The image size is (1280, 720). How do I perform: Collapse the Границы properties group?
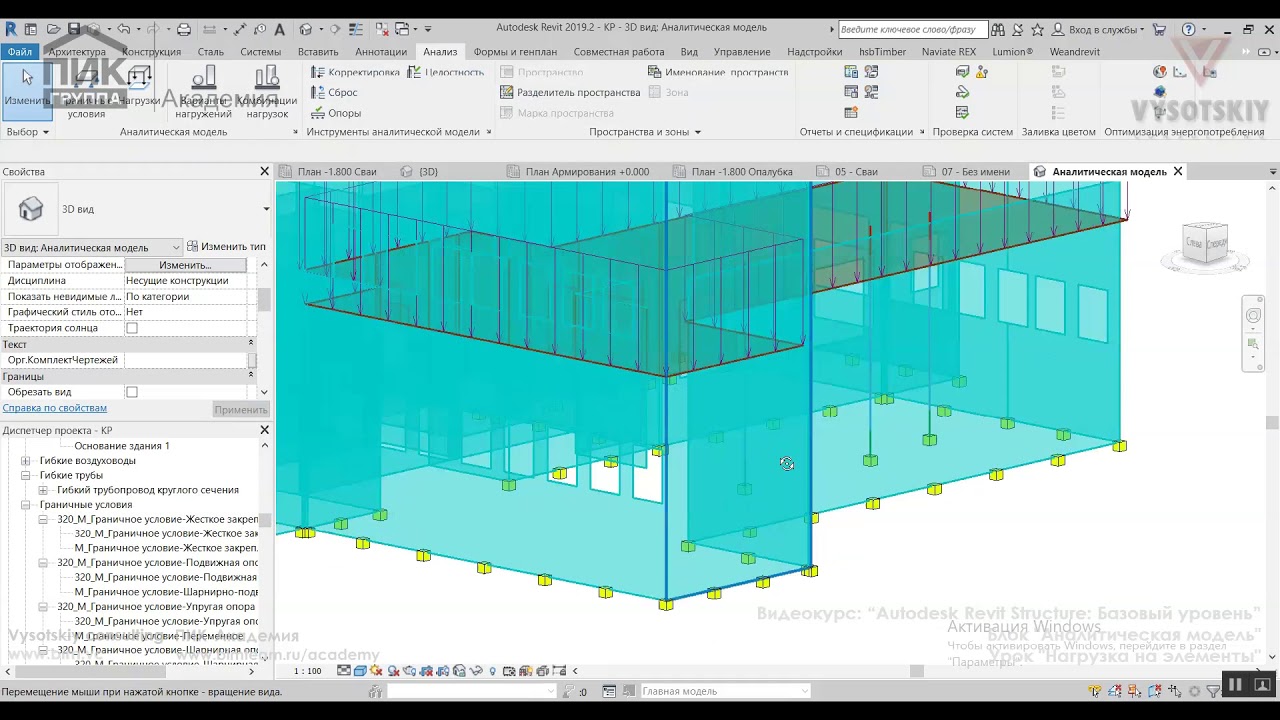coord(251,376)
